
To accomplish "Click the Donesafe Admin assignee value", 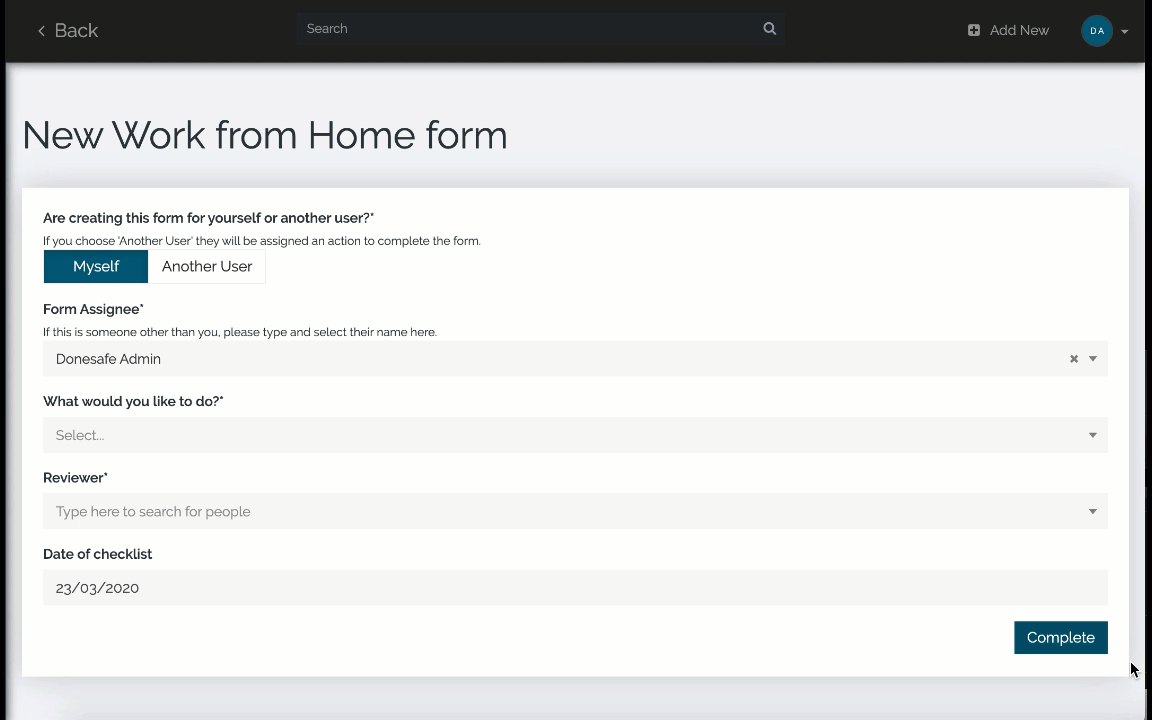I will [108, 359].
